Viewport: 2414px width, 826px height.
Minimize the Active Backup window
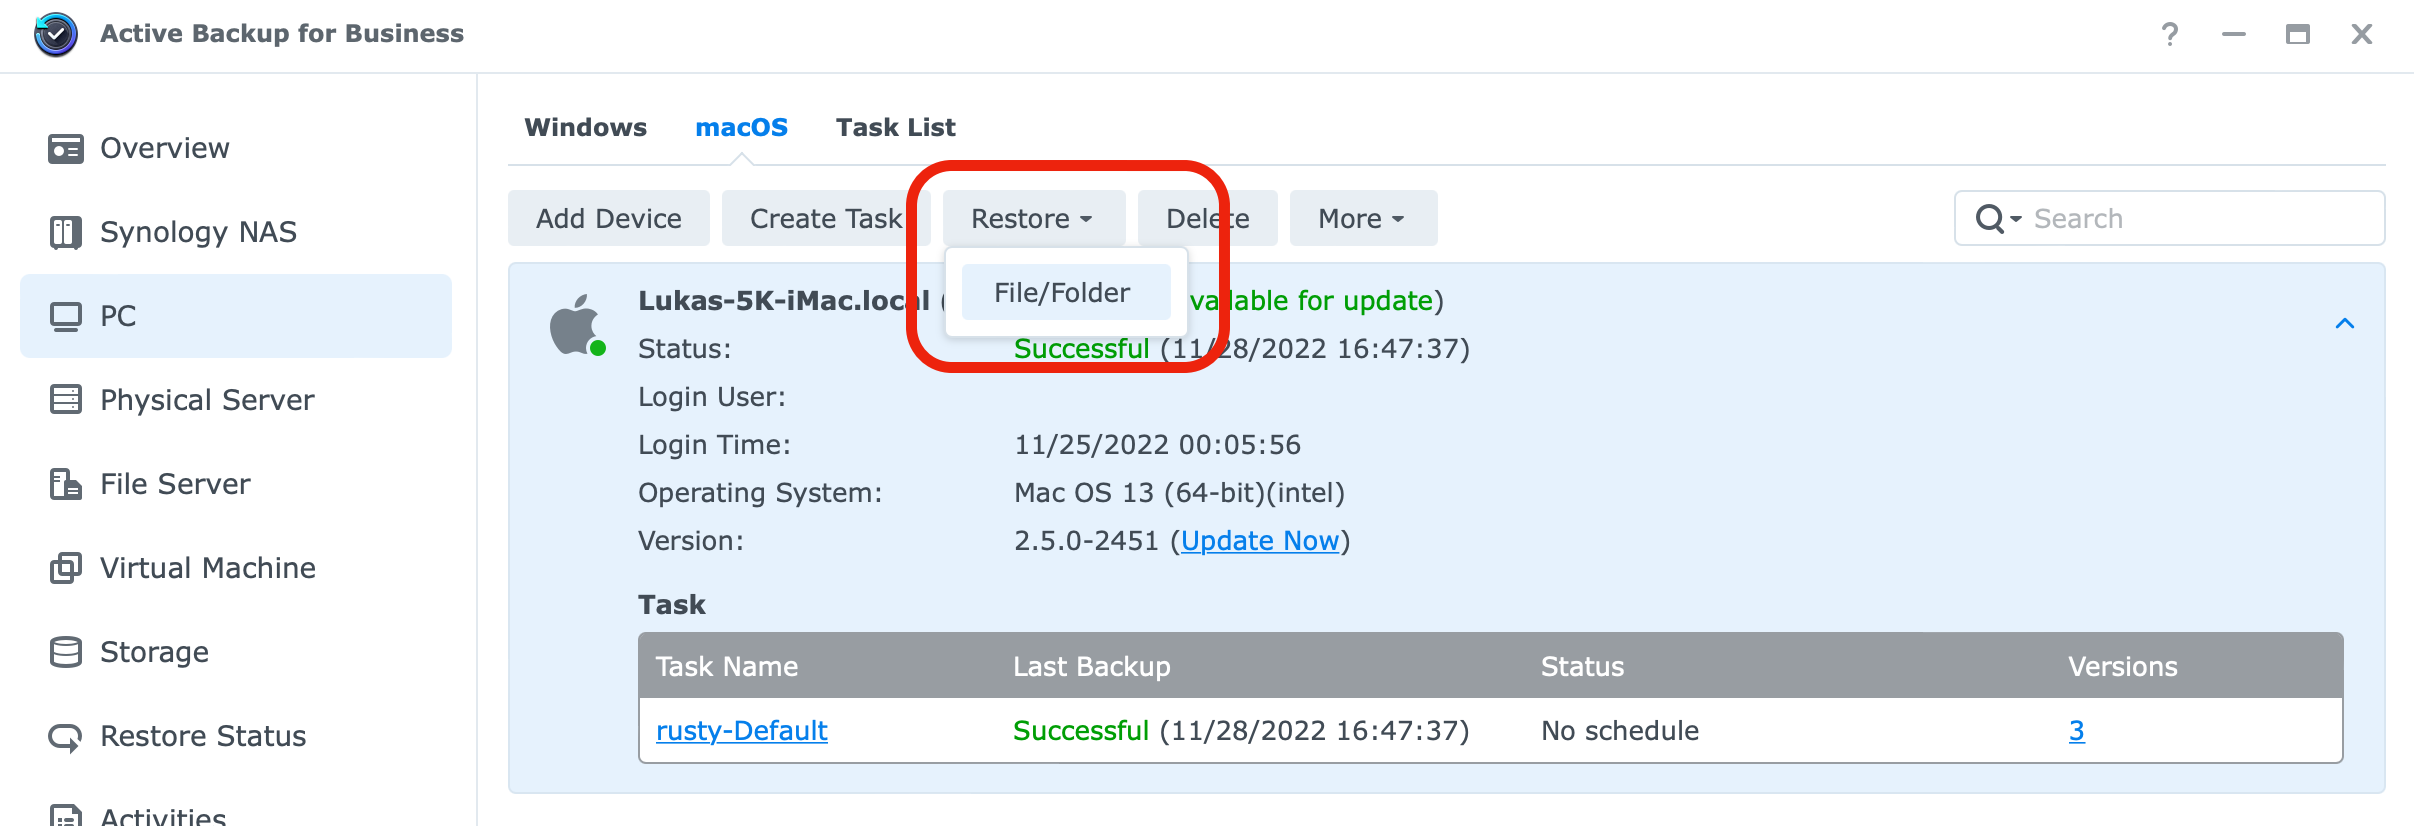click(x=2234, y=34)
